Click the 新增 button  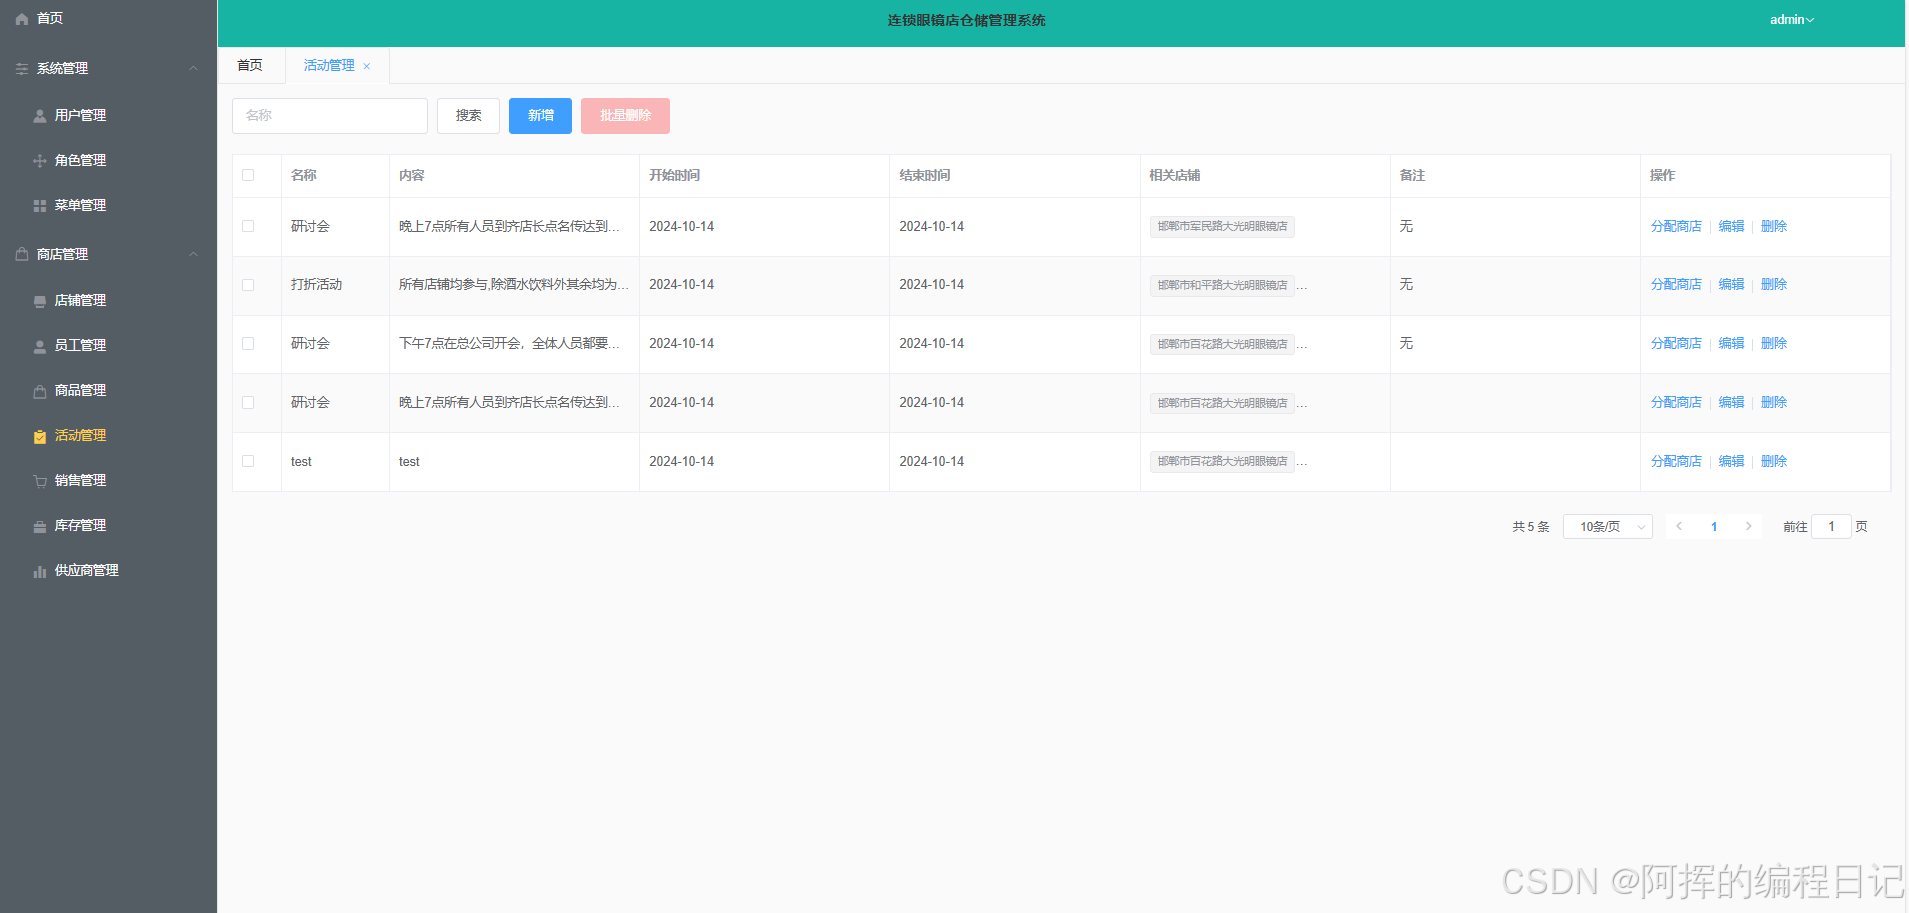[x=540, y=116]
